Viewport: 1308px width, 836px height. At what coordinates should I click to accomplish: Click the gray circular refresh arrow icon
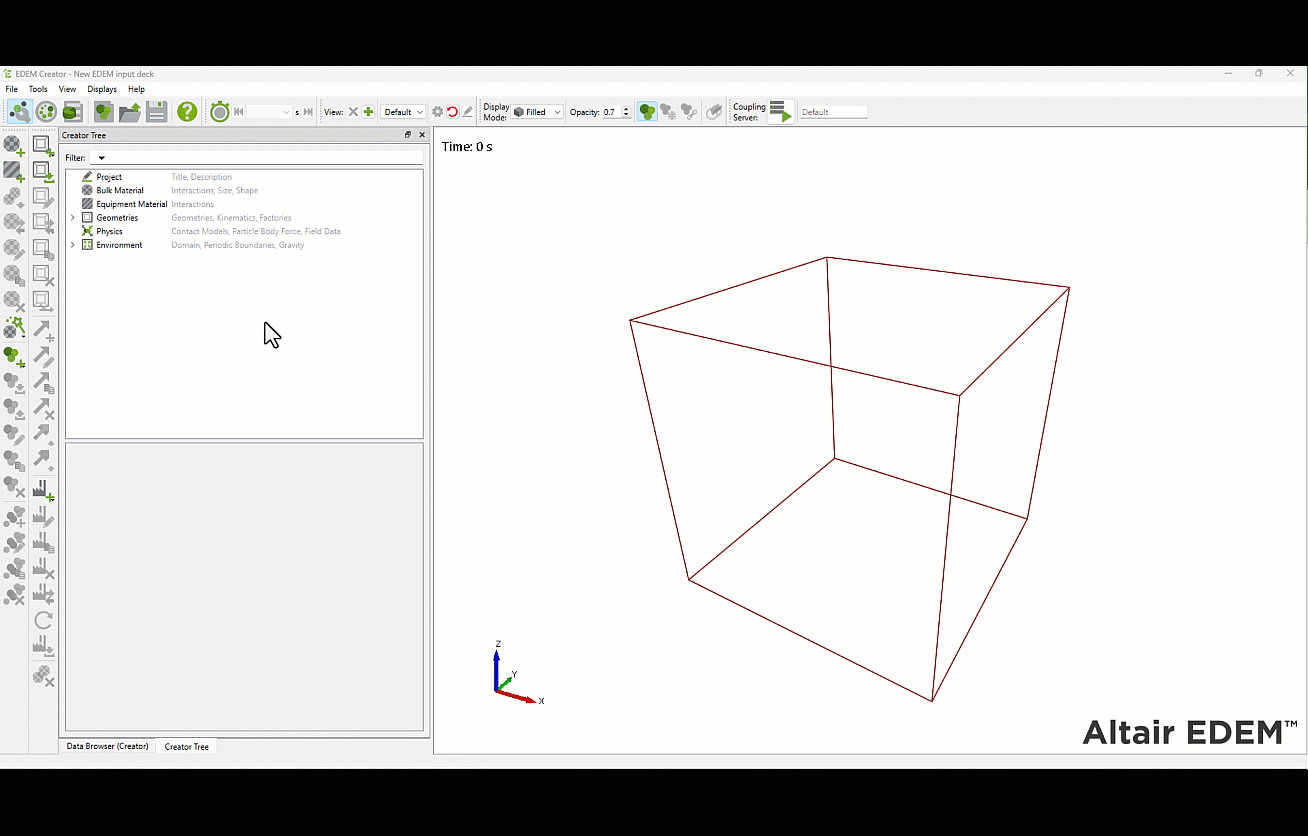pos(43,620)
